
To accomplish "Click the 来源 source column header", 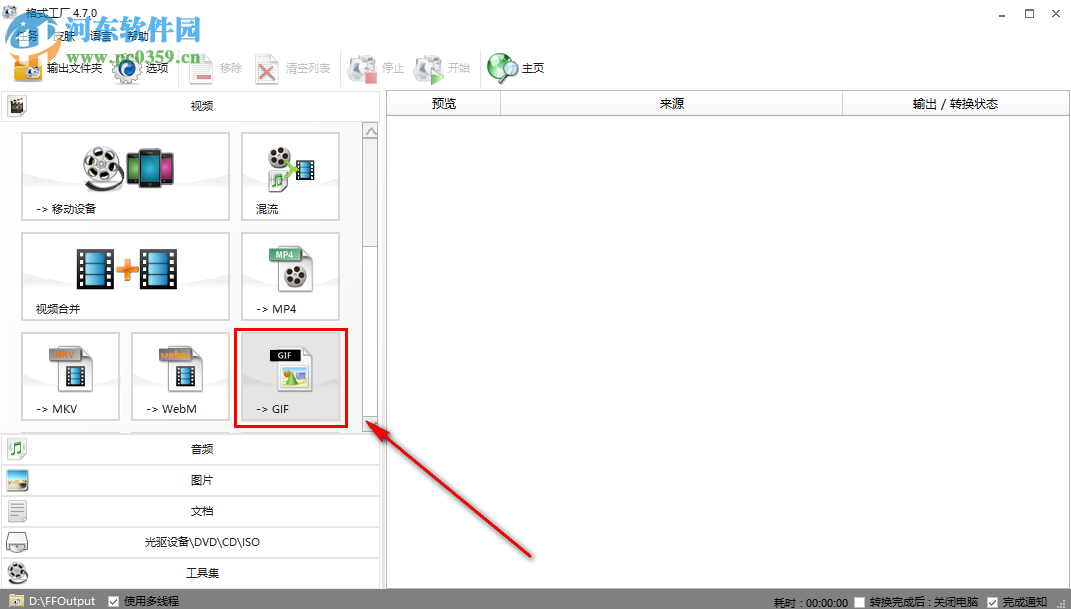I will (671, 104).
